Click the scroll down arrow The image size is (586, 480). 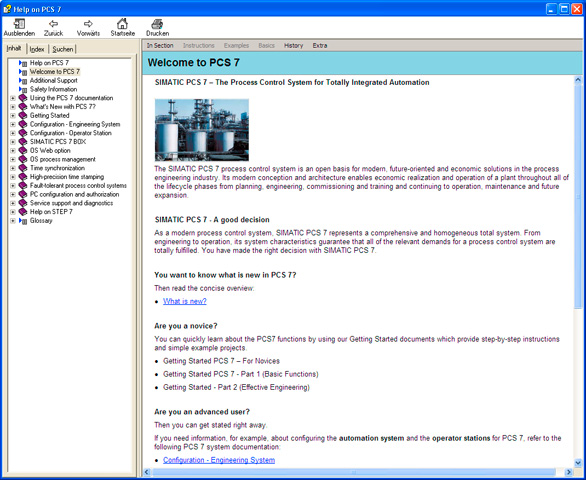point(578,463)
